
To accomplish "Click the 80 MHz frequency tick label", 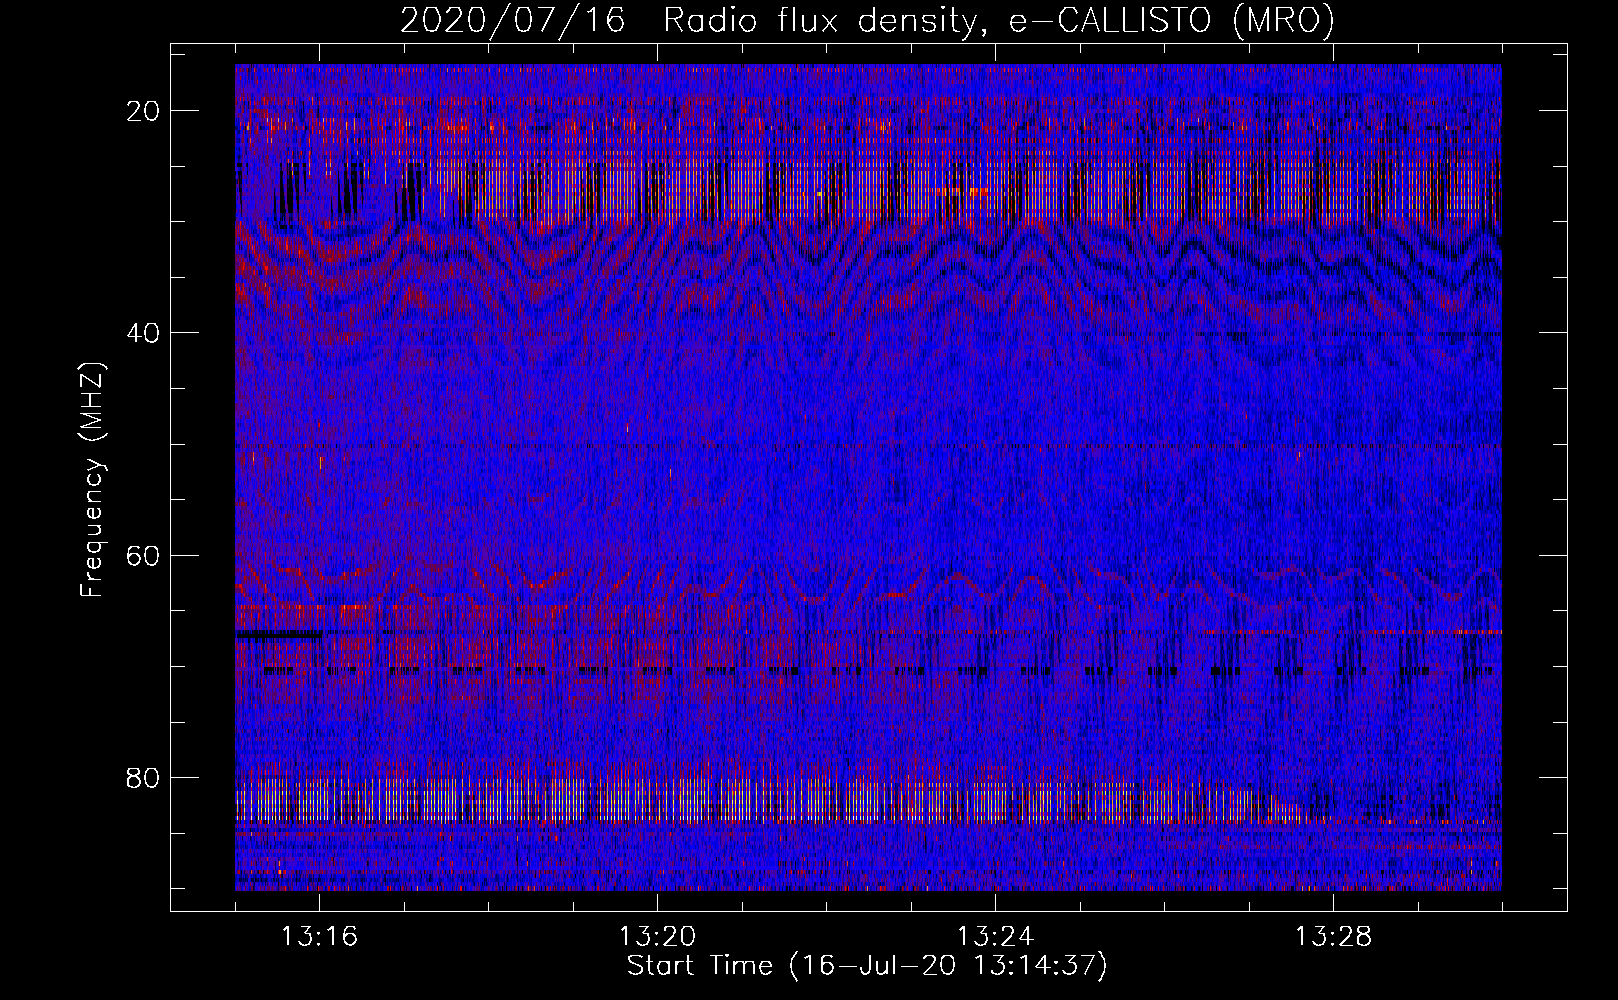I will (144, 777).
